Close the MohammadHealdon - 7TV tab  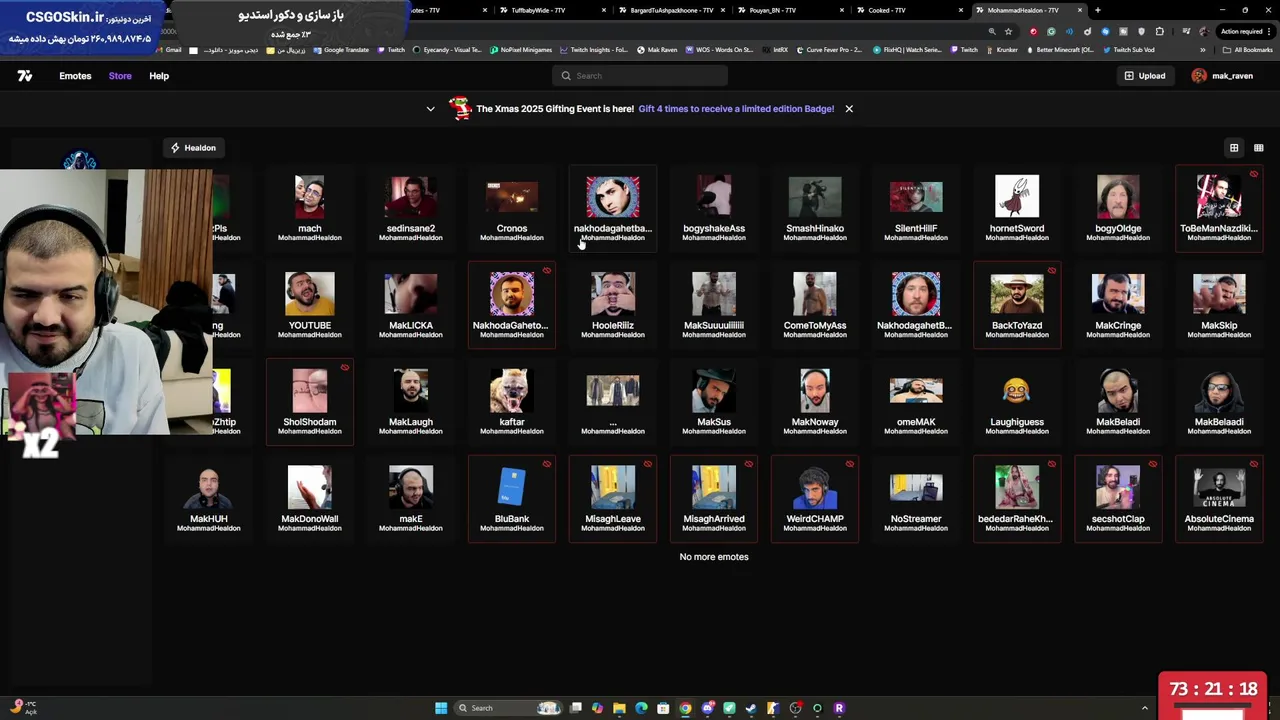click(x=1079, y=10)
